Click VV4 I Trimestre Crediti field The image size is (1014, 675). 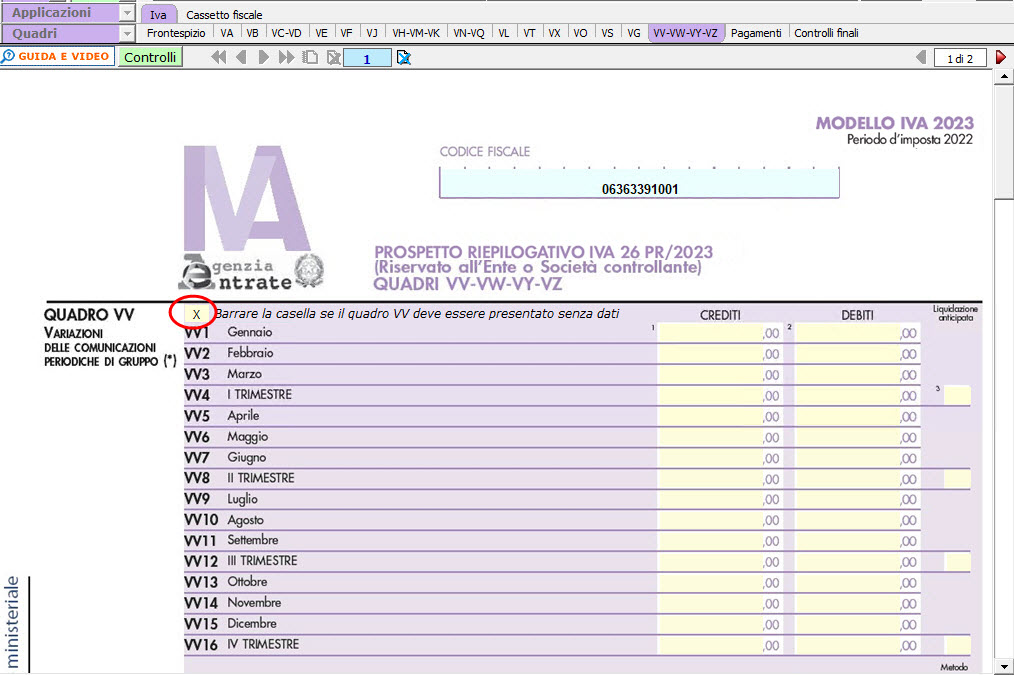[720, 395]
